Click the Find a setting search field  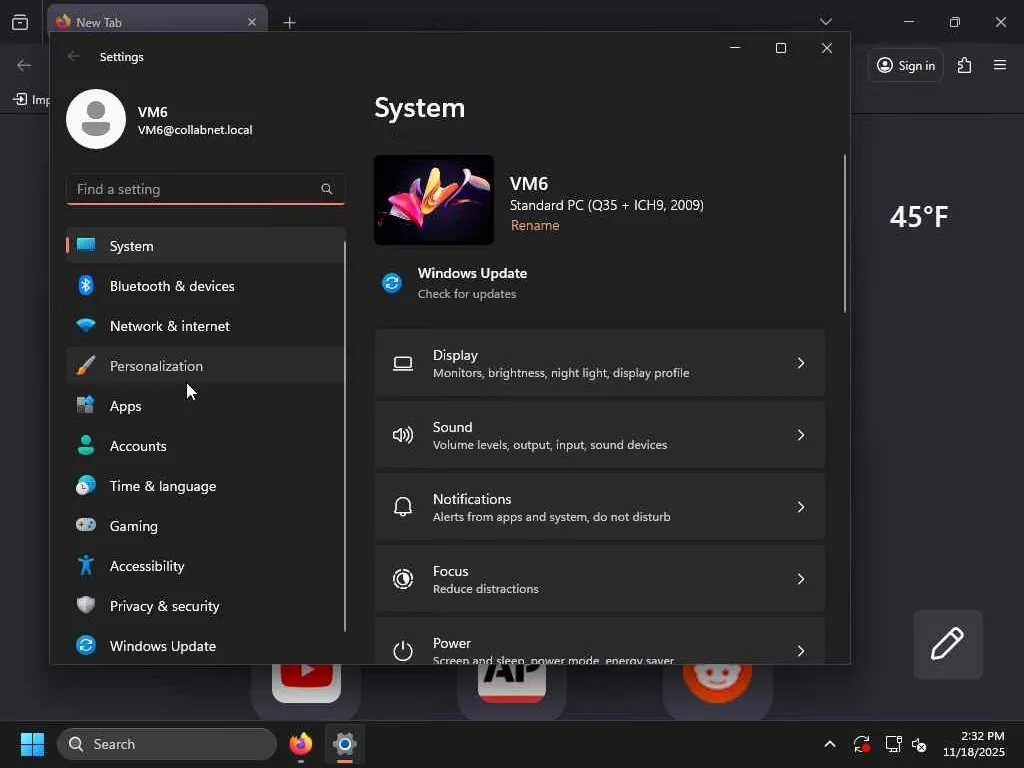(x=206, y=189)
